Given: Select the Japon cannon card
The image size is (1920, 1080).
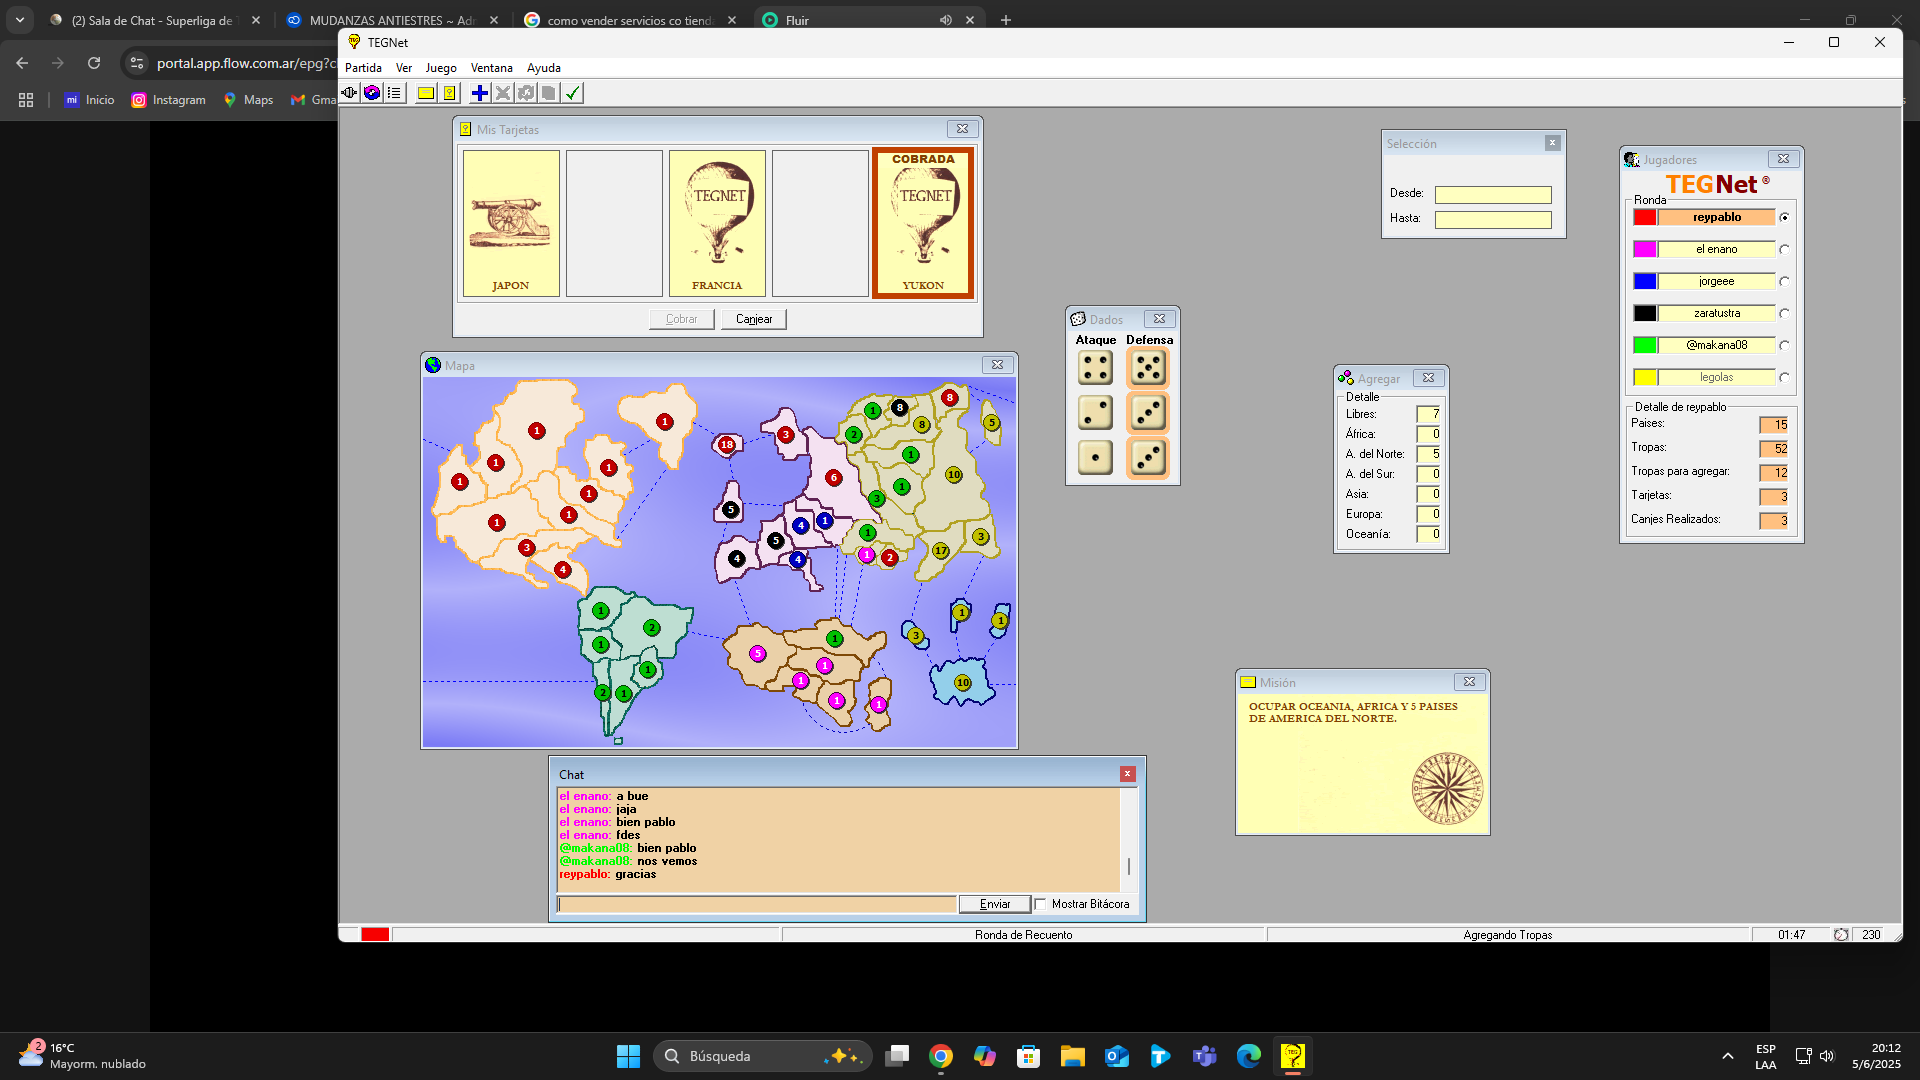Looking at the screenshot, I should tap(511, 223).
